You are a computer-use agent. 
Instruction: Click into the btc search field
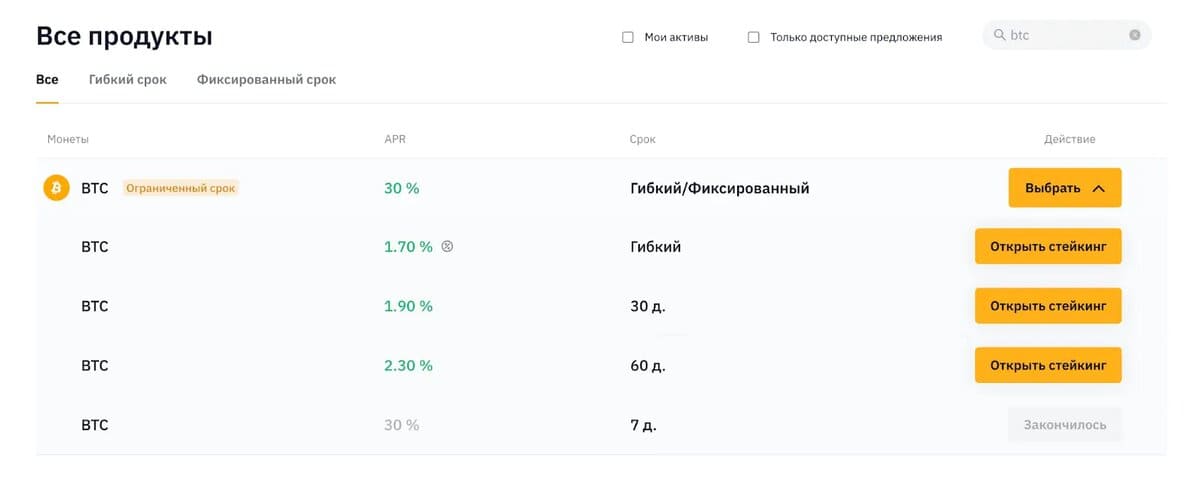click(x=1065, y=35)
